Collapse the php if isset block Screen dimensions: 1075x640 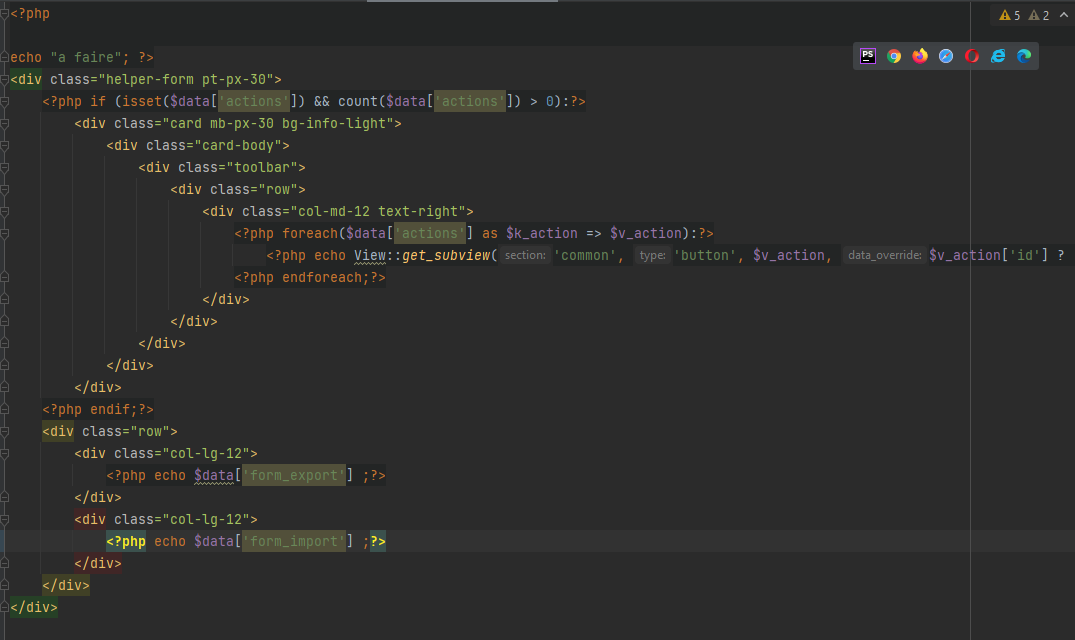(5, 102)
